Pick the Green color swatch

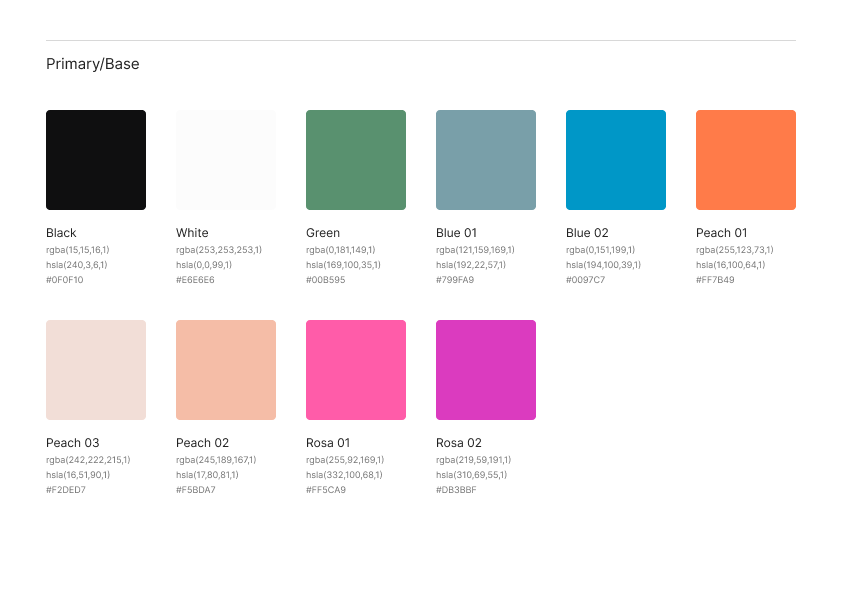coord(356,160)
